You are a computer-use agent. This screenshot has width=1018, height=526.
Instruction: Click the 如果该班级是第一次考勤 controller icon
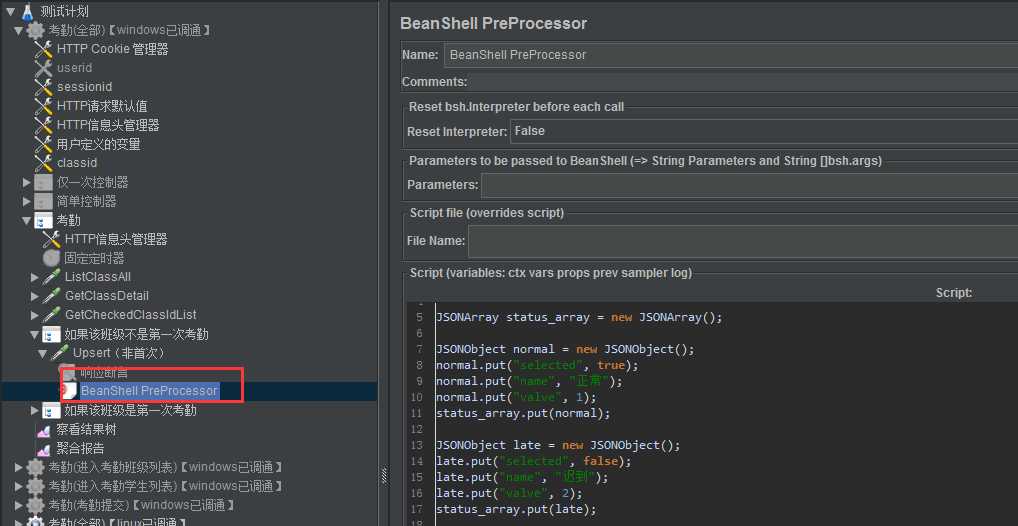pyautogui.click(x=51, y=410)
